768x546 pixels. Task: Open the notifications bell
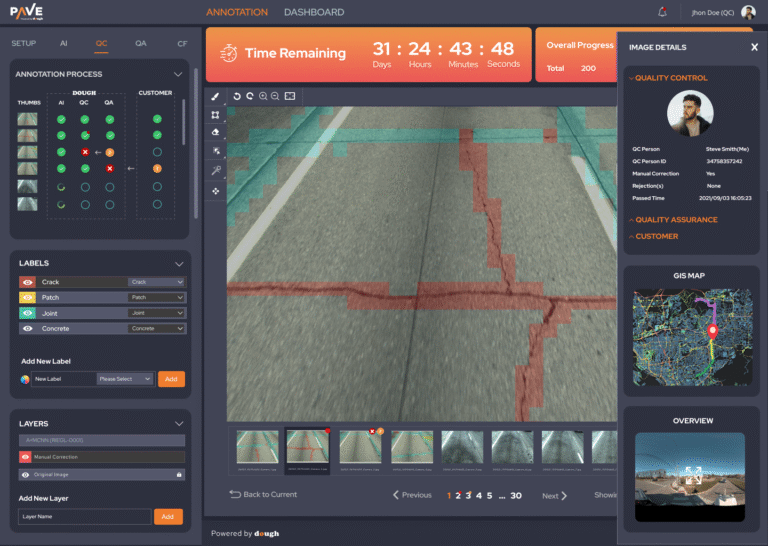662,12
